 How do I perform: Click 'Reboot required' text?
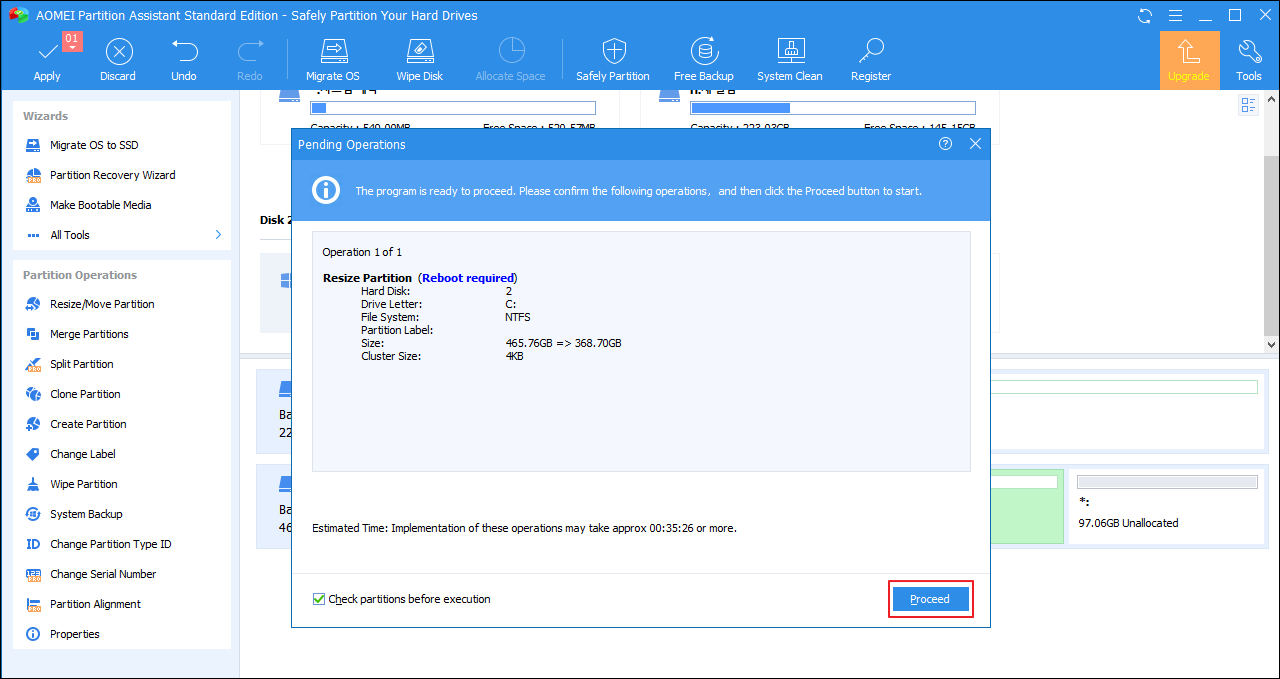[468, 278]
